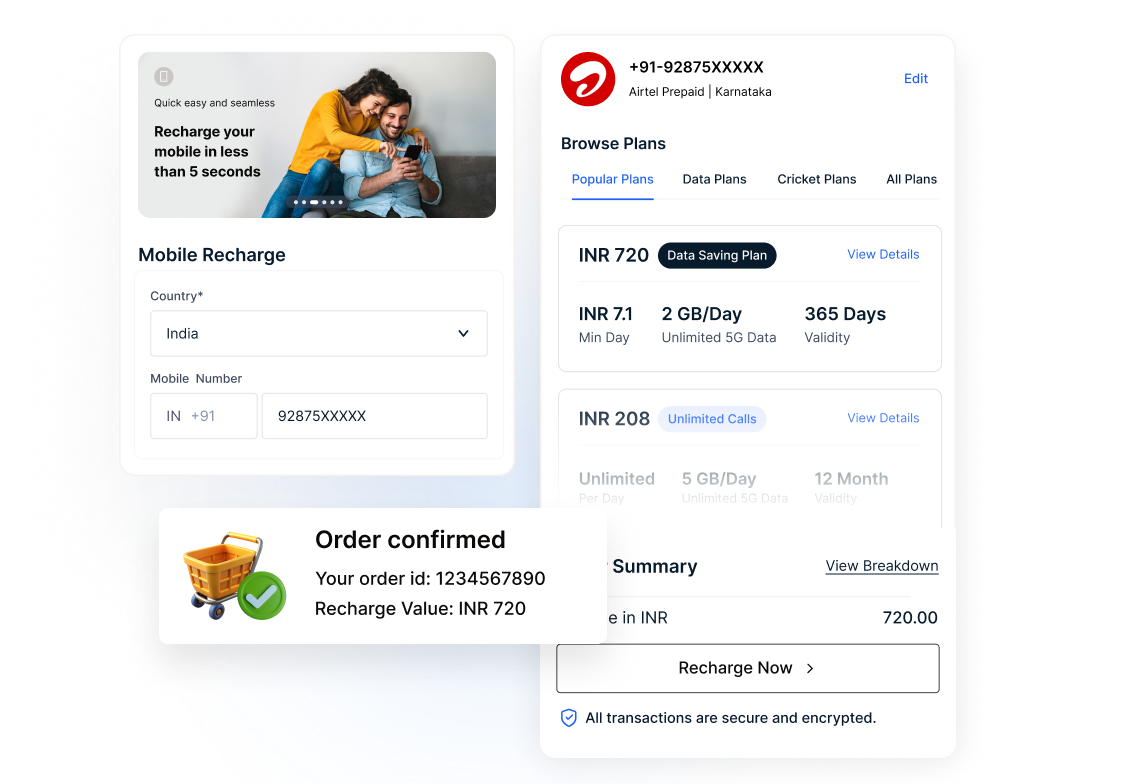Switch to the Popular Plans tab

click(x=612, y=179)
